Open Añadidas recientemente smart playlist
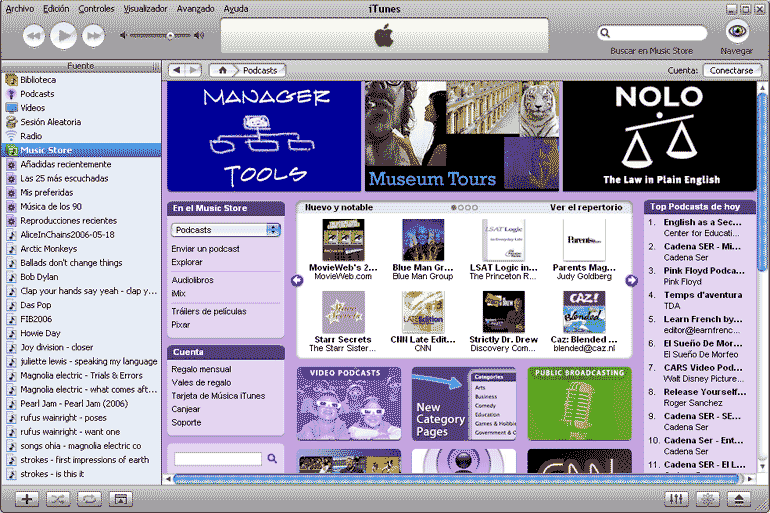 (81, 164)
